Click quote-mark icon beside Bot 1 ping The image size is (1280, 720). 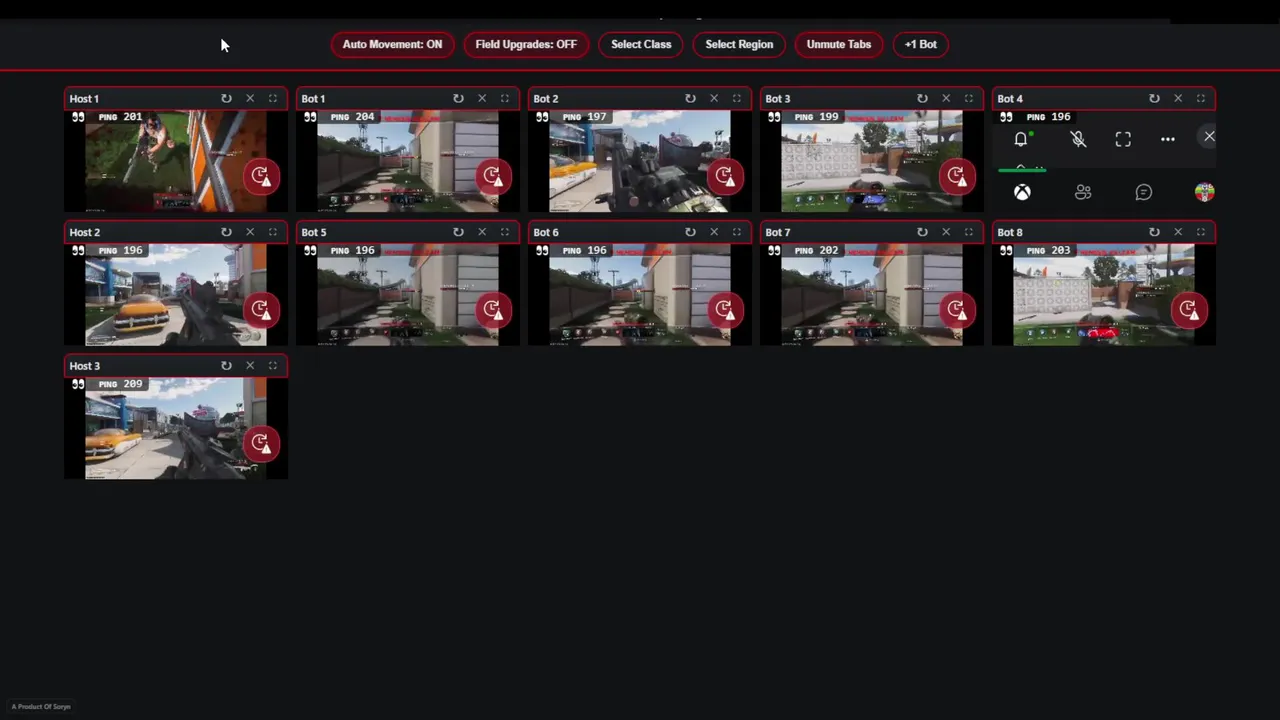click(x=310, y=117)
